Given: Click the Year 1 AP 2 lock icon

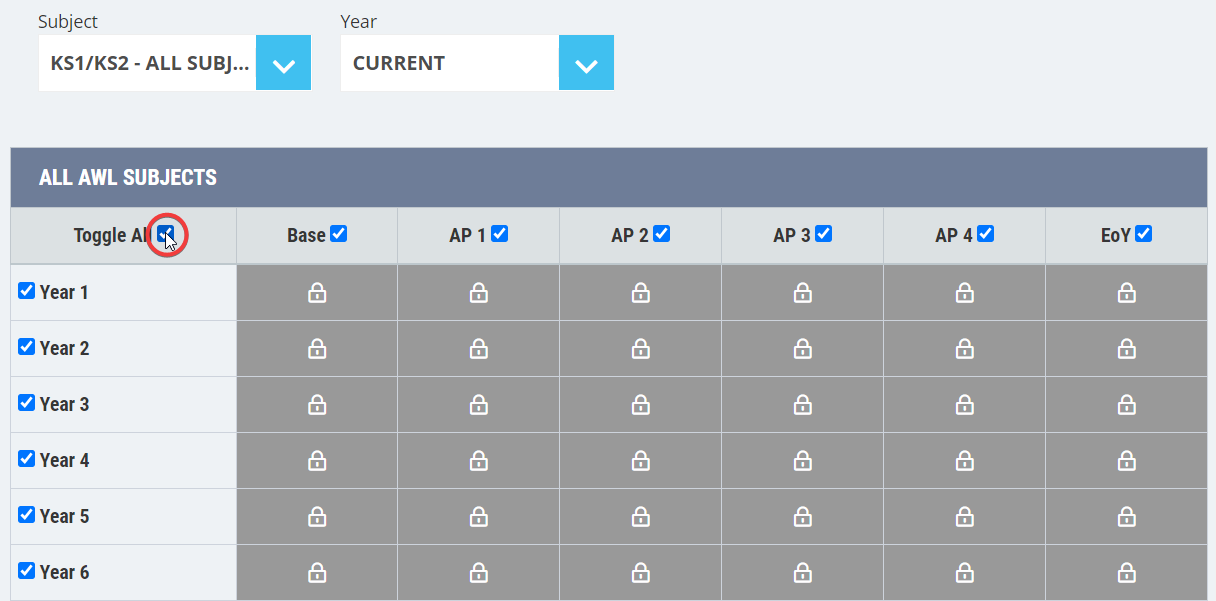Looking at the screenshot, I should (x=641, y=292).
